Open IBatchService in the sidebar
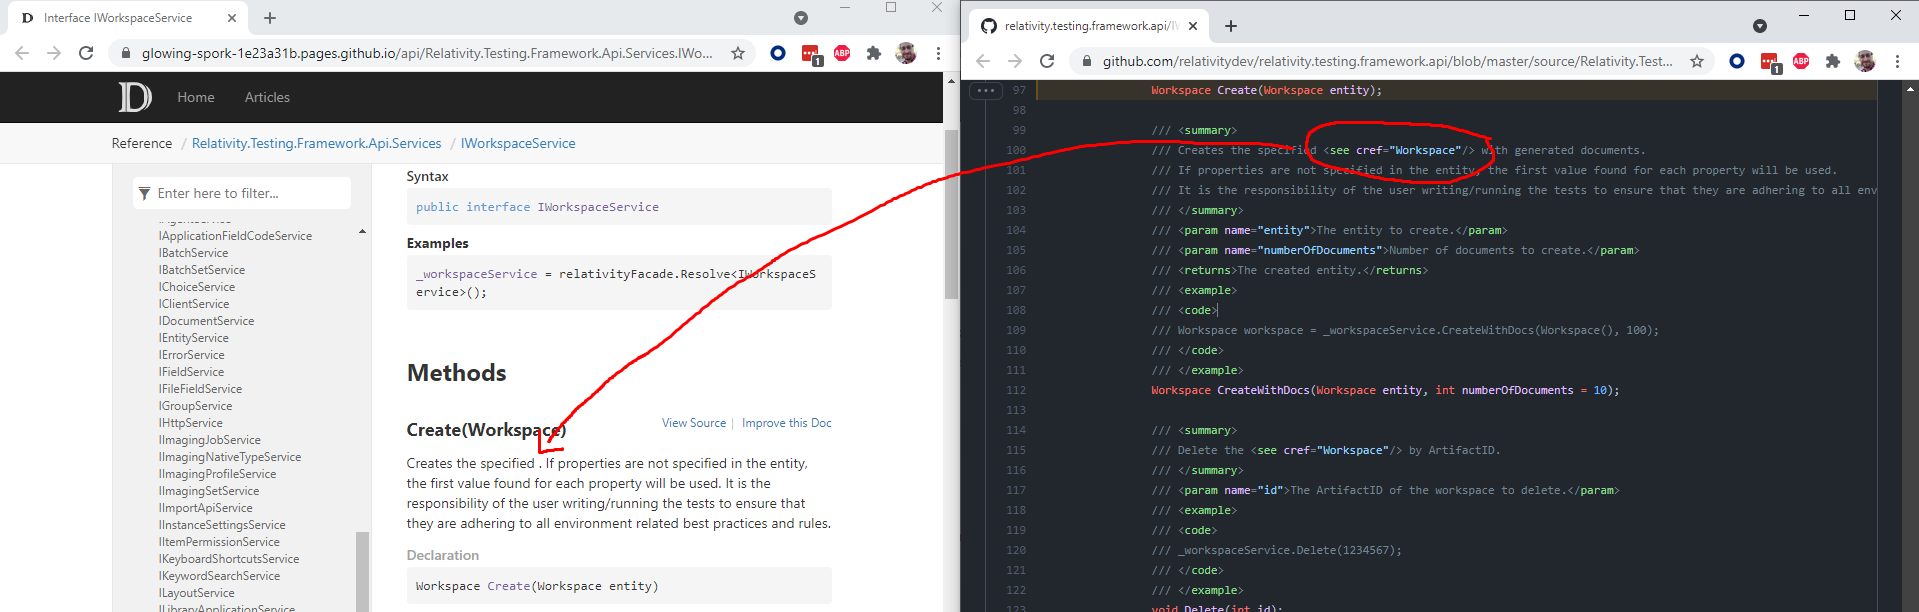Image resolution: width=1919 pixels, height=612 pixels. (x=193, y=253)
